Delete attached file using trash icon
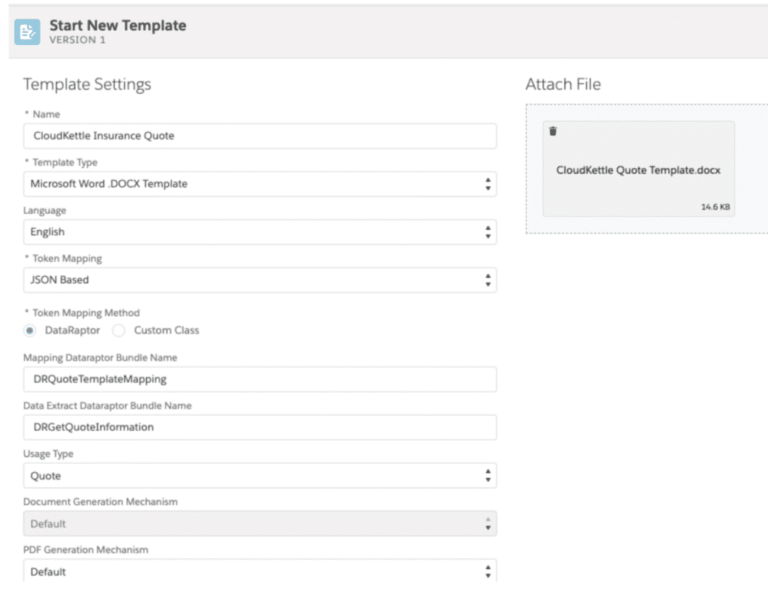Viewport: 768px width, 608px height. coord(553,131)
